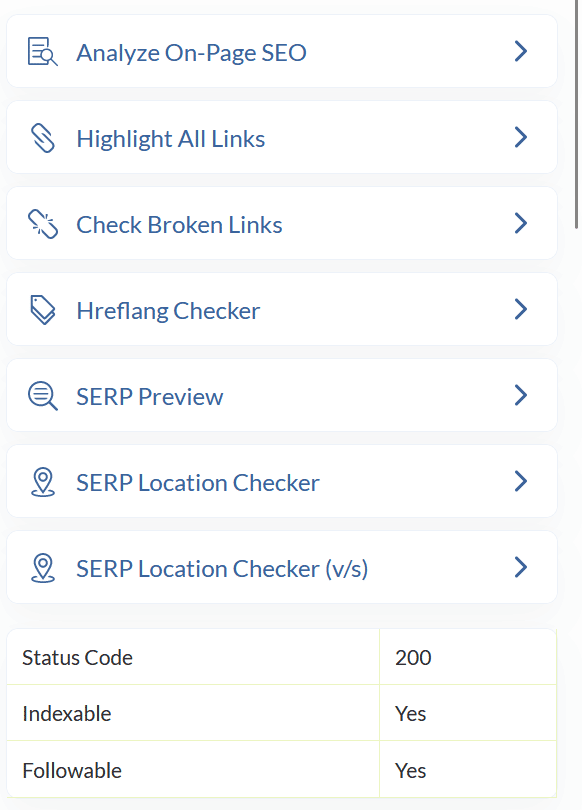The width and height of the screenshot is (582, 810).
Task: Expand Analyze On-Page SEO via its chevron
Action: click(521, 51)
